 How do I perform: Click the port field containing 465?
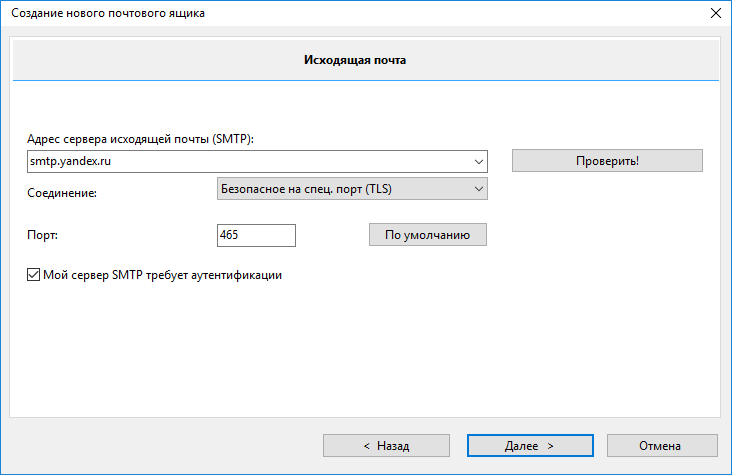point(256,235)
